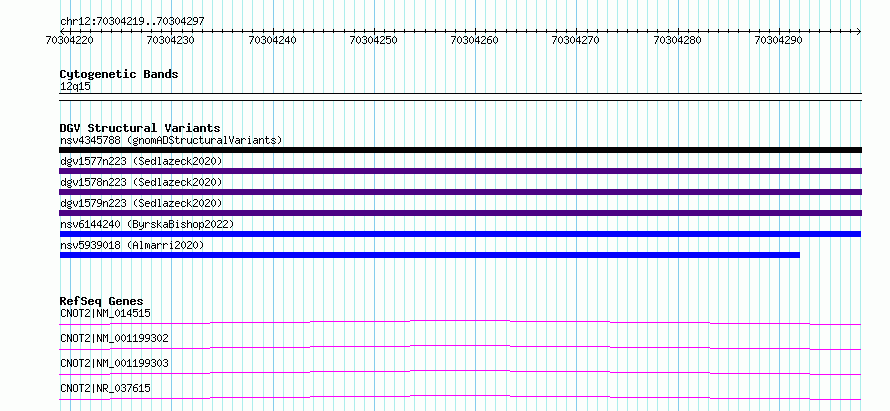Click the purple dgv1579n223 variant bar
The height and width of the screenshot is (411, 890).
point(460,213)
